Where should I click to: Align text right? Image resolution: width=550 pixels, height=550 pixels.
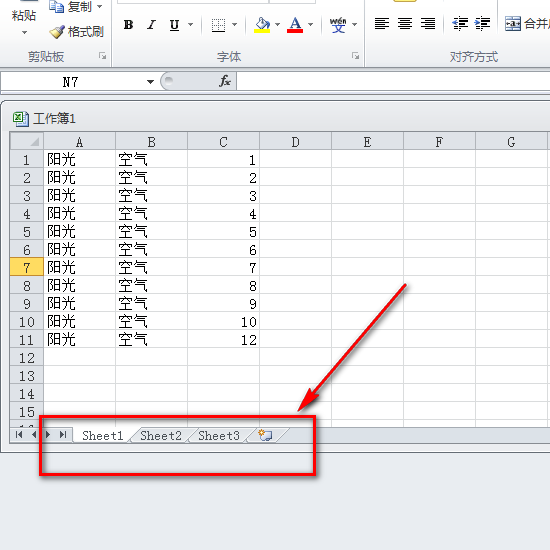428,24
